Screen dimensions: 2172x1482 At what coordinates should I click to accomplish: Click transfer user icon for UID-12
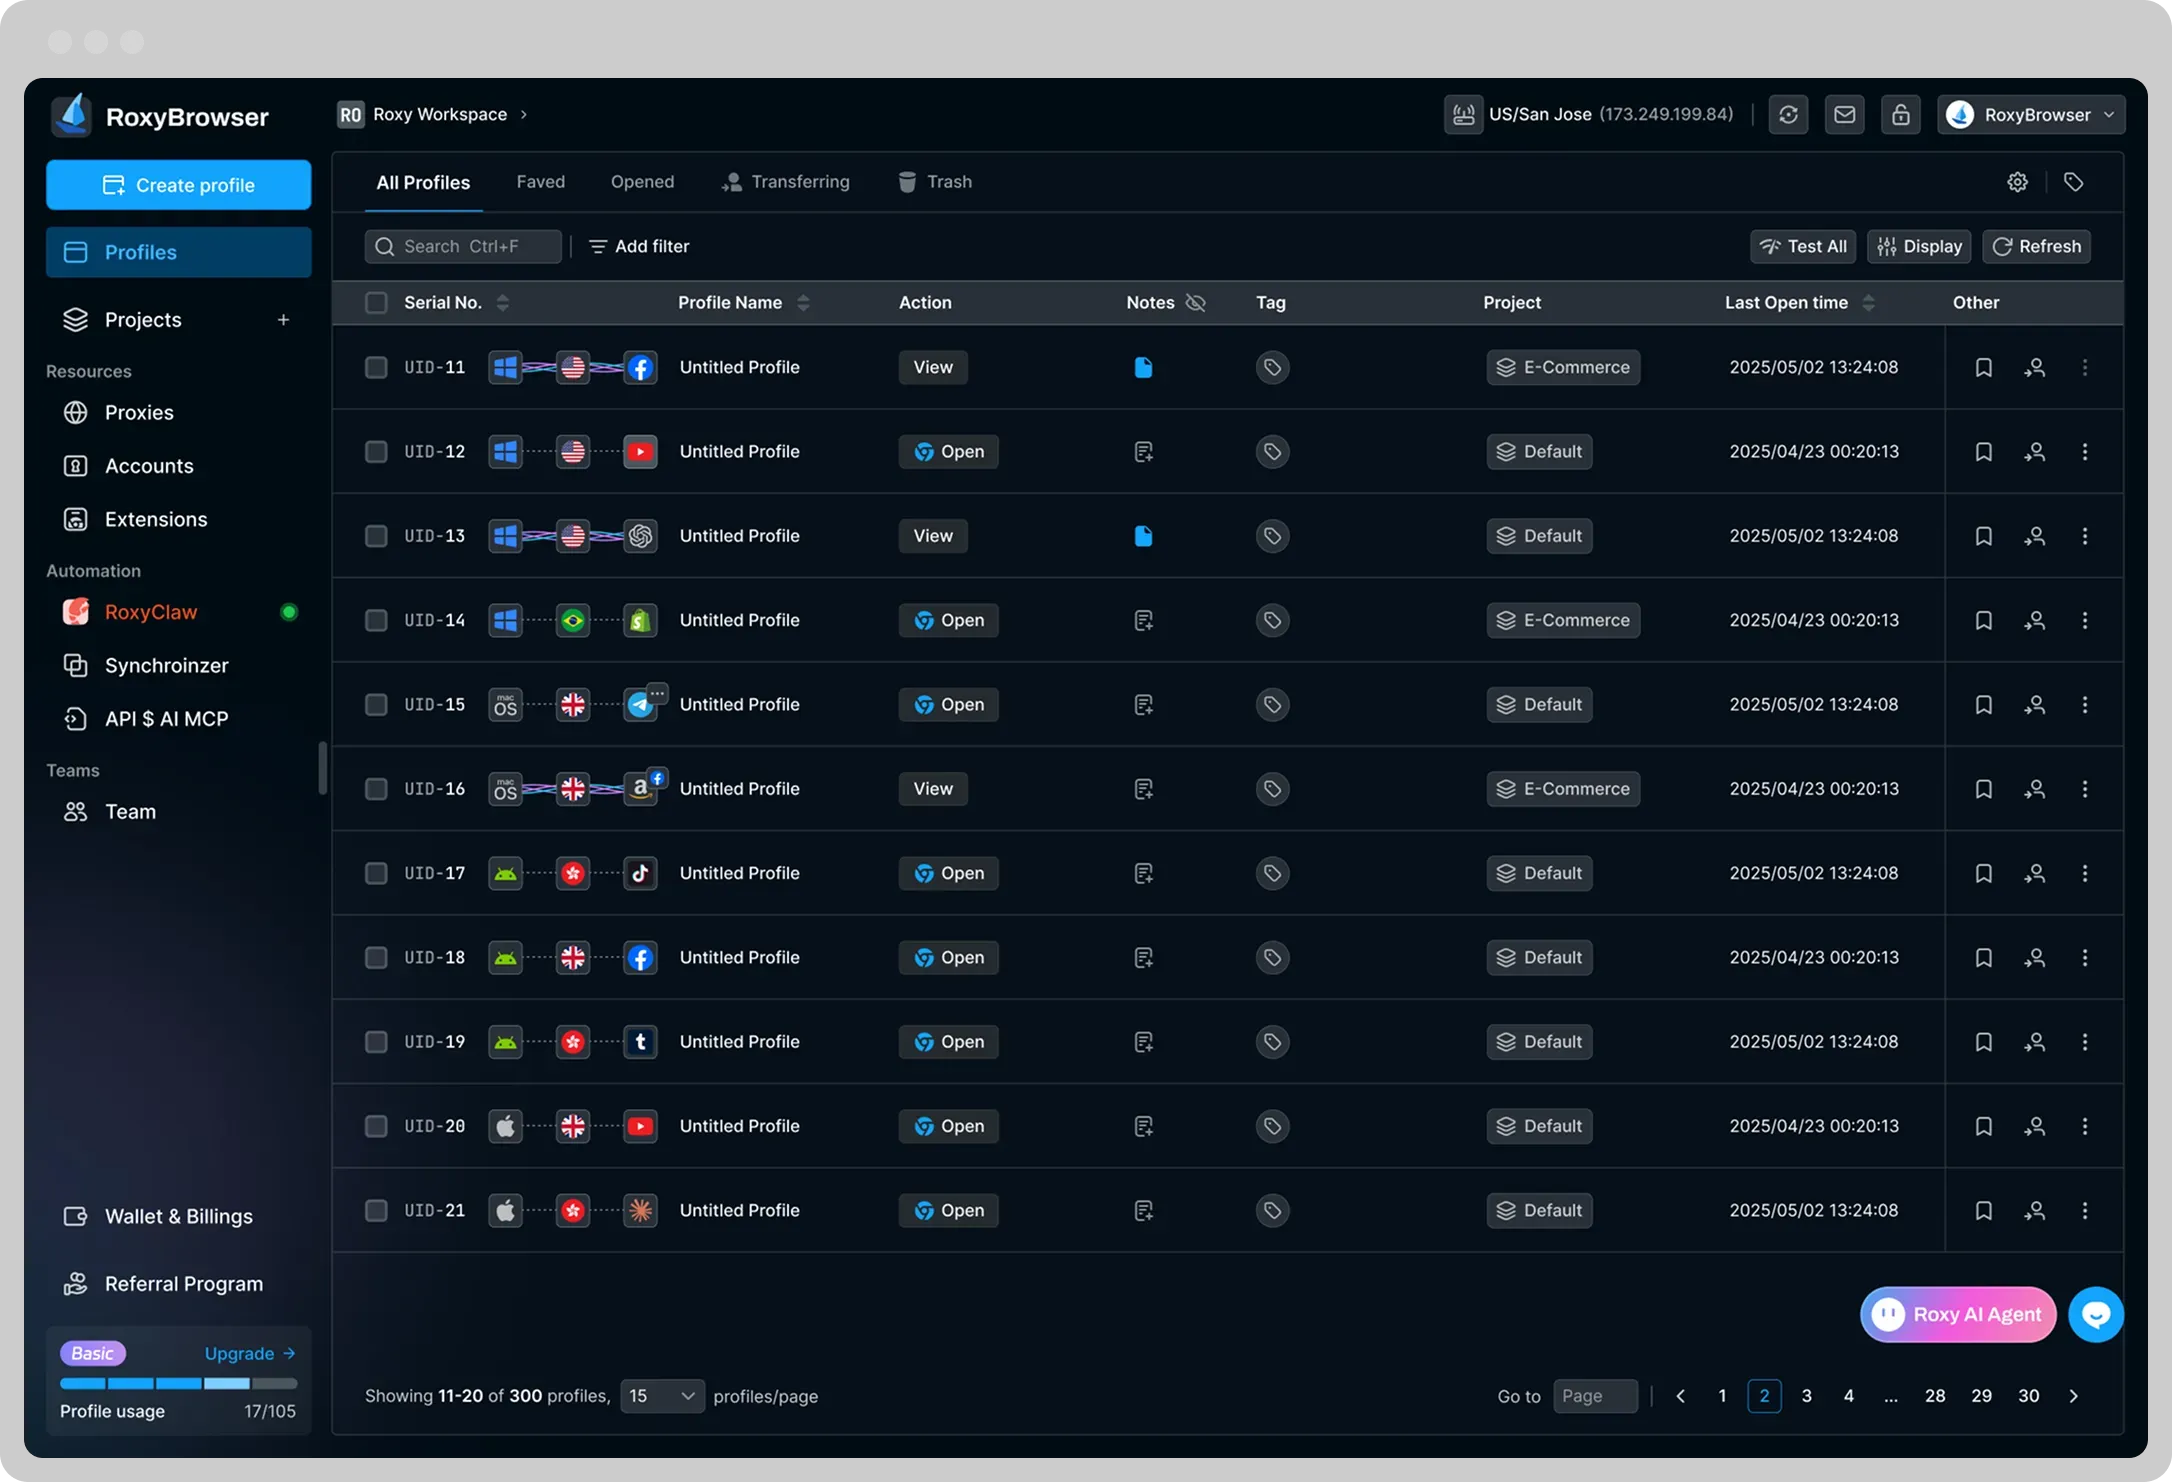(x=2034, y=452)
